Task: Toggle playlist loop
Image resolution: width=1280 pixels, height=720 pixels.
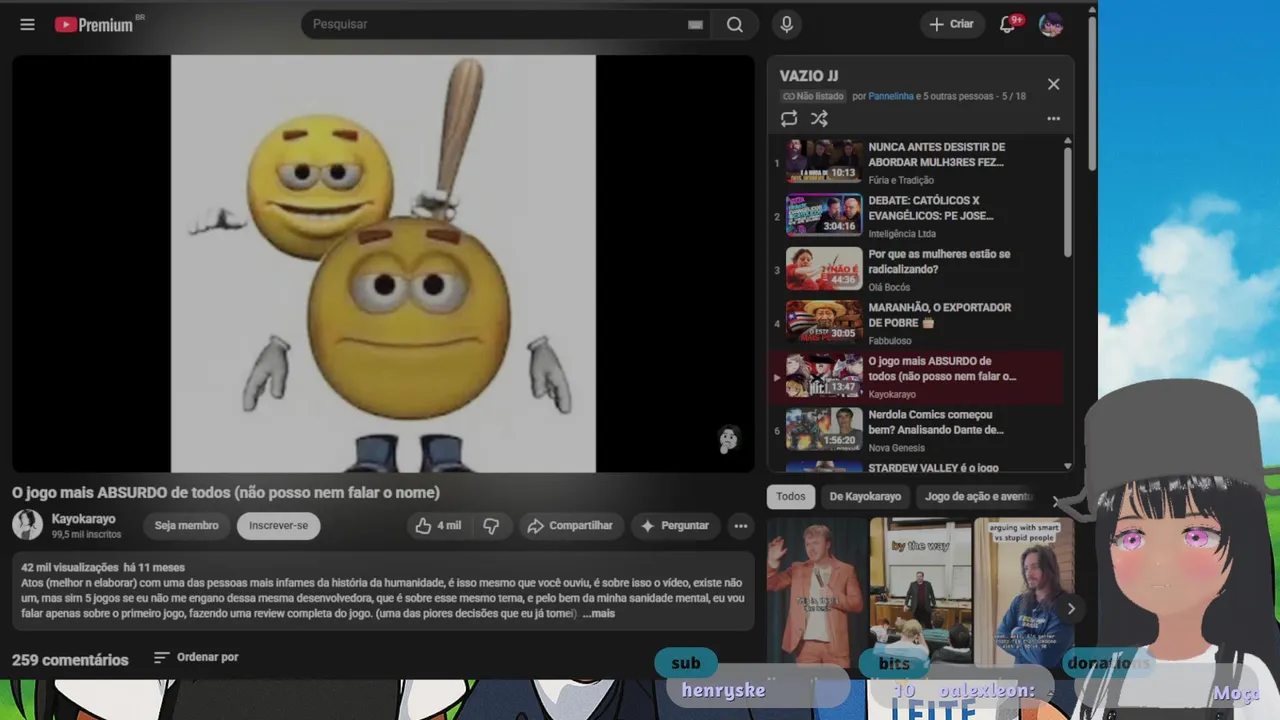Action: pos(789,119)
